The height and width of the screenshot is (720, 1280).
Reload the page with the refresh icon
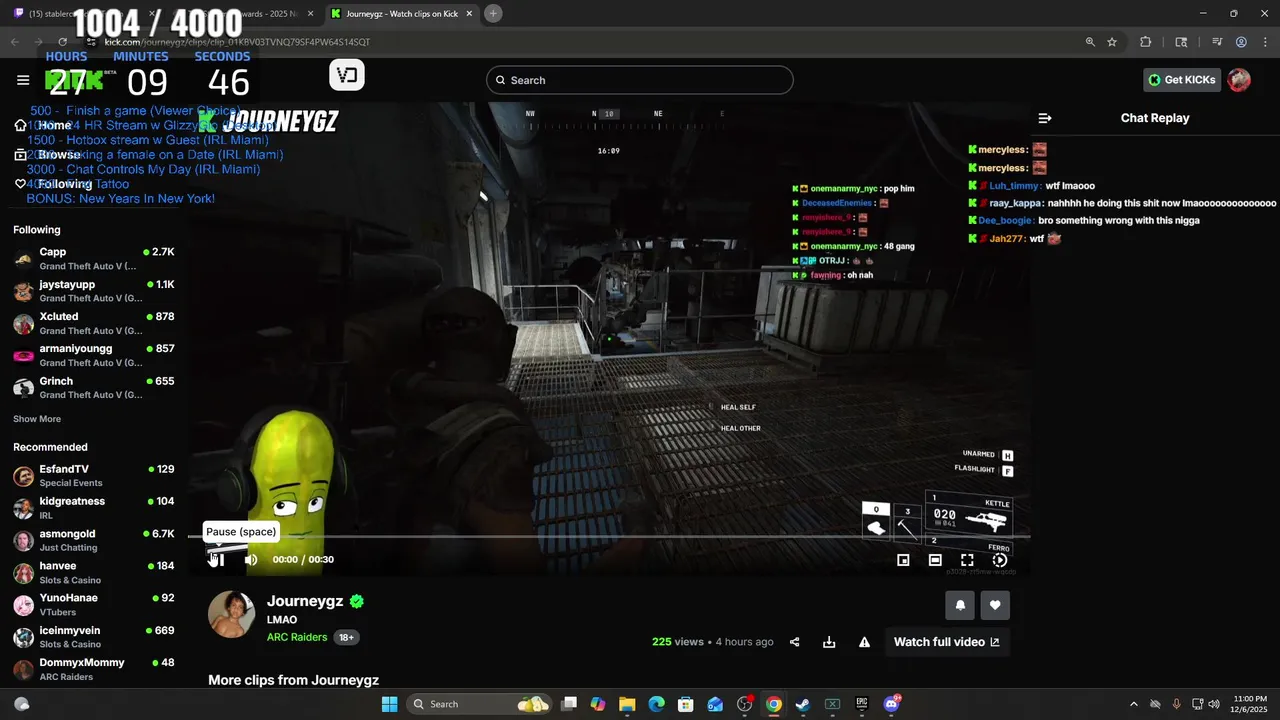(63, 42)
